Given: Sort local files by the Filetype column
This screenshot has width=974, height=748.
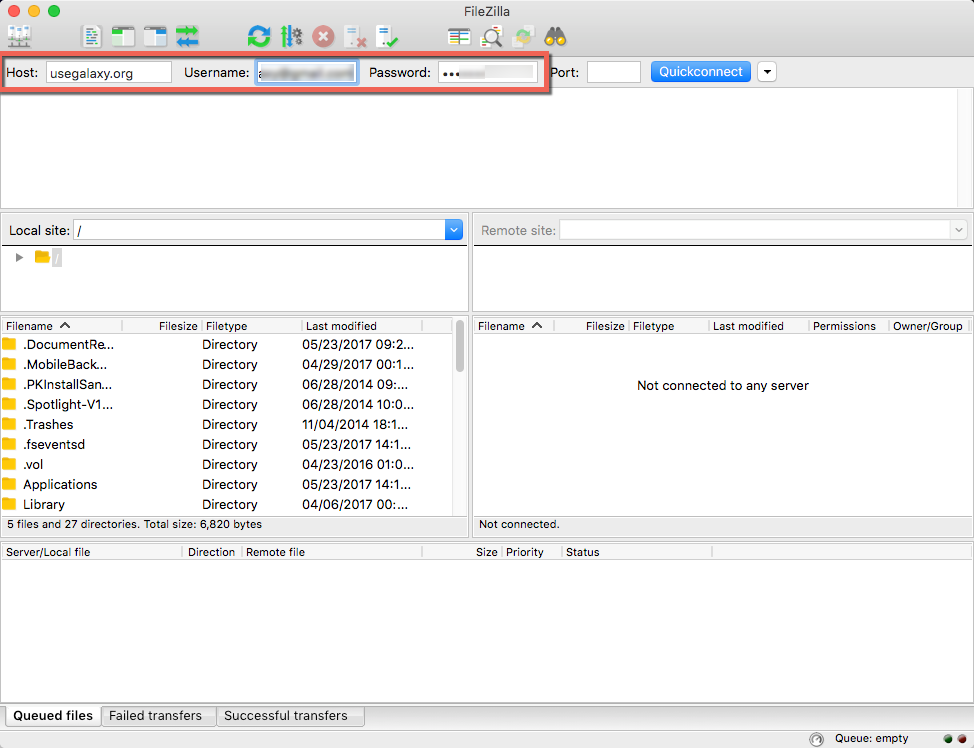Looking at the screenshot, I should click(x=252, y=326).
